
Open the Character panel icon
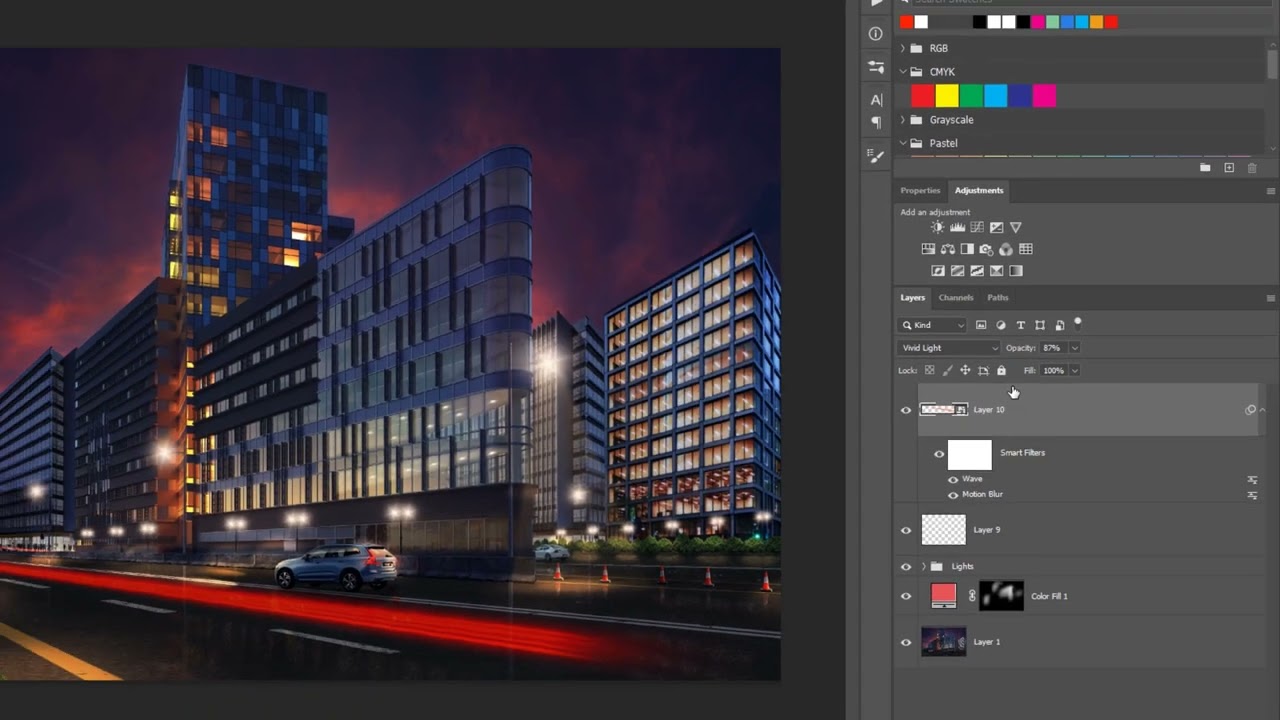pos(876,100)
